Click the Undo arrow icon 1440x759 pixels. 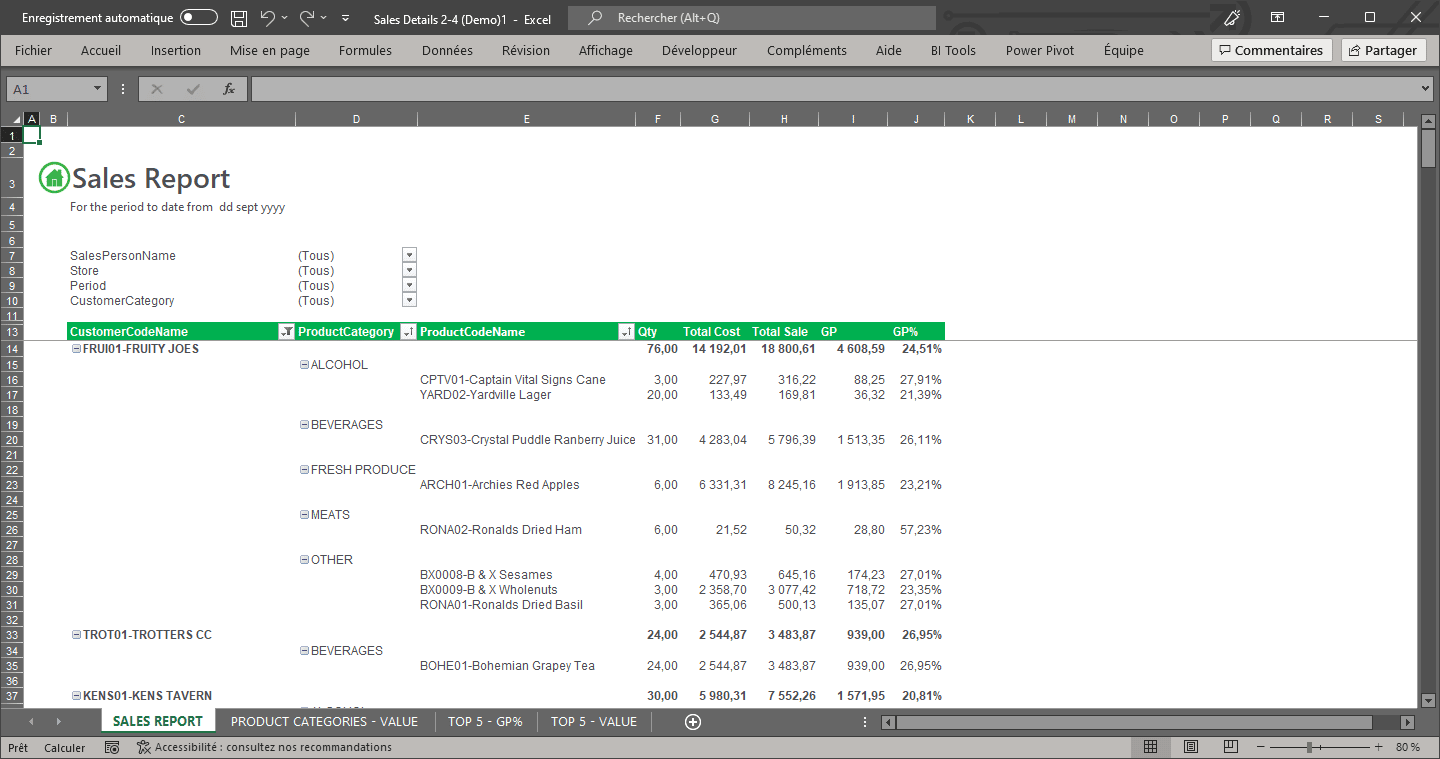(x=267, y=18)
